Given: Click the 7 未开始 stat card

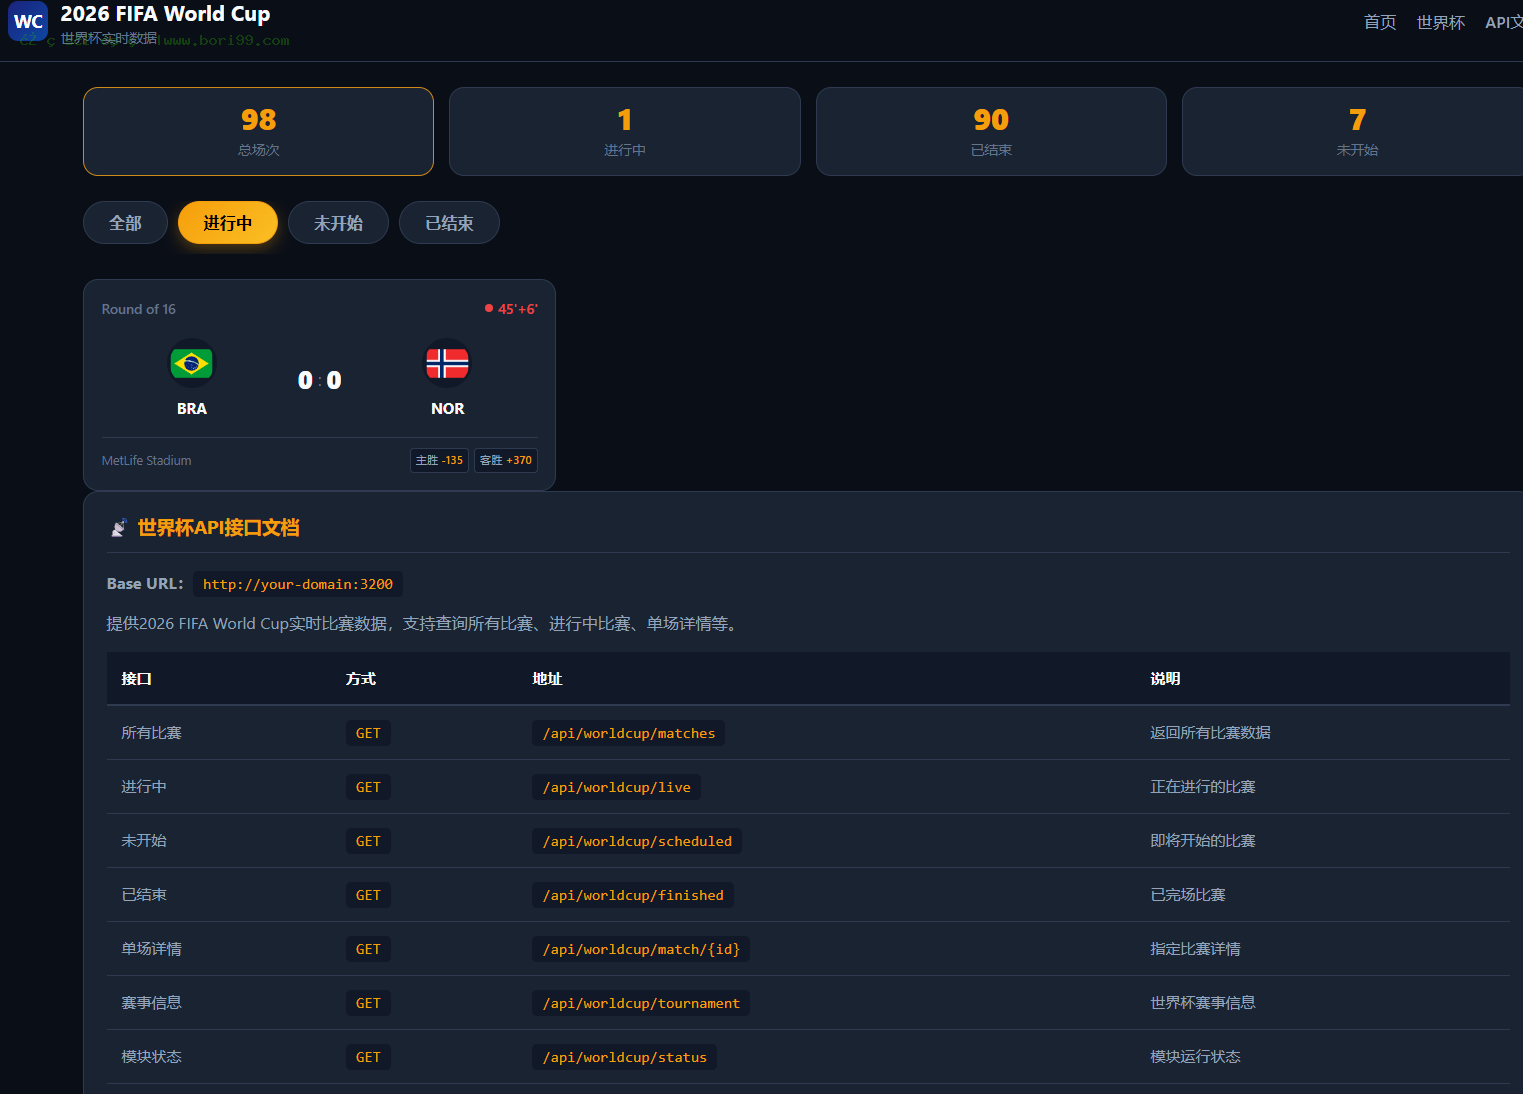Looking at the screenshot, I should [x=1353, y=131].
